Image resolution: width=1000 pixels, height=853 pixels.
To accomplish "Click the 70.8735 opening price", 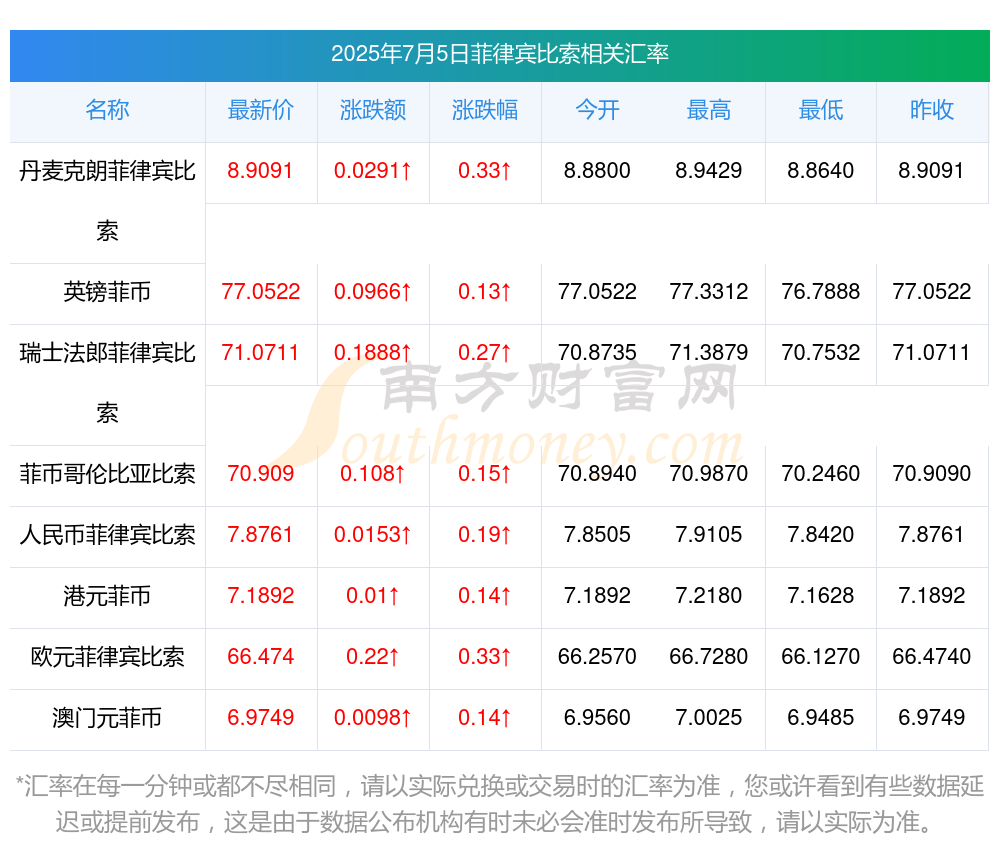I will tap(597, 353).
